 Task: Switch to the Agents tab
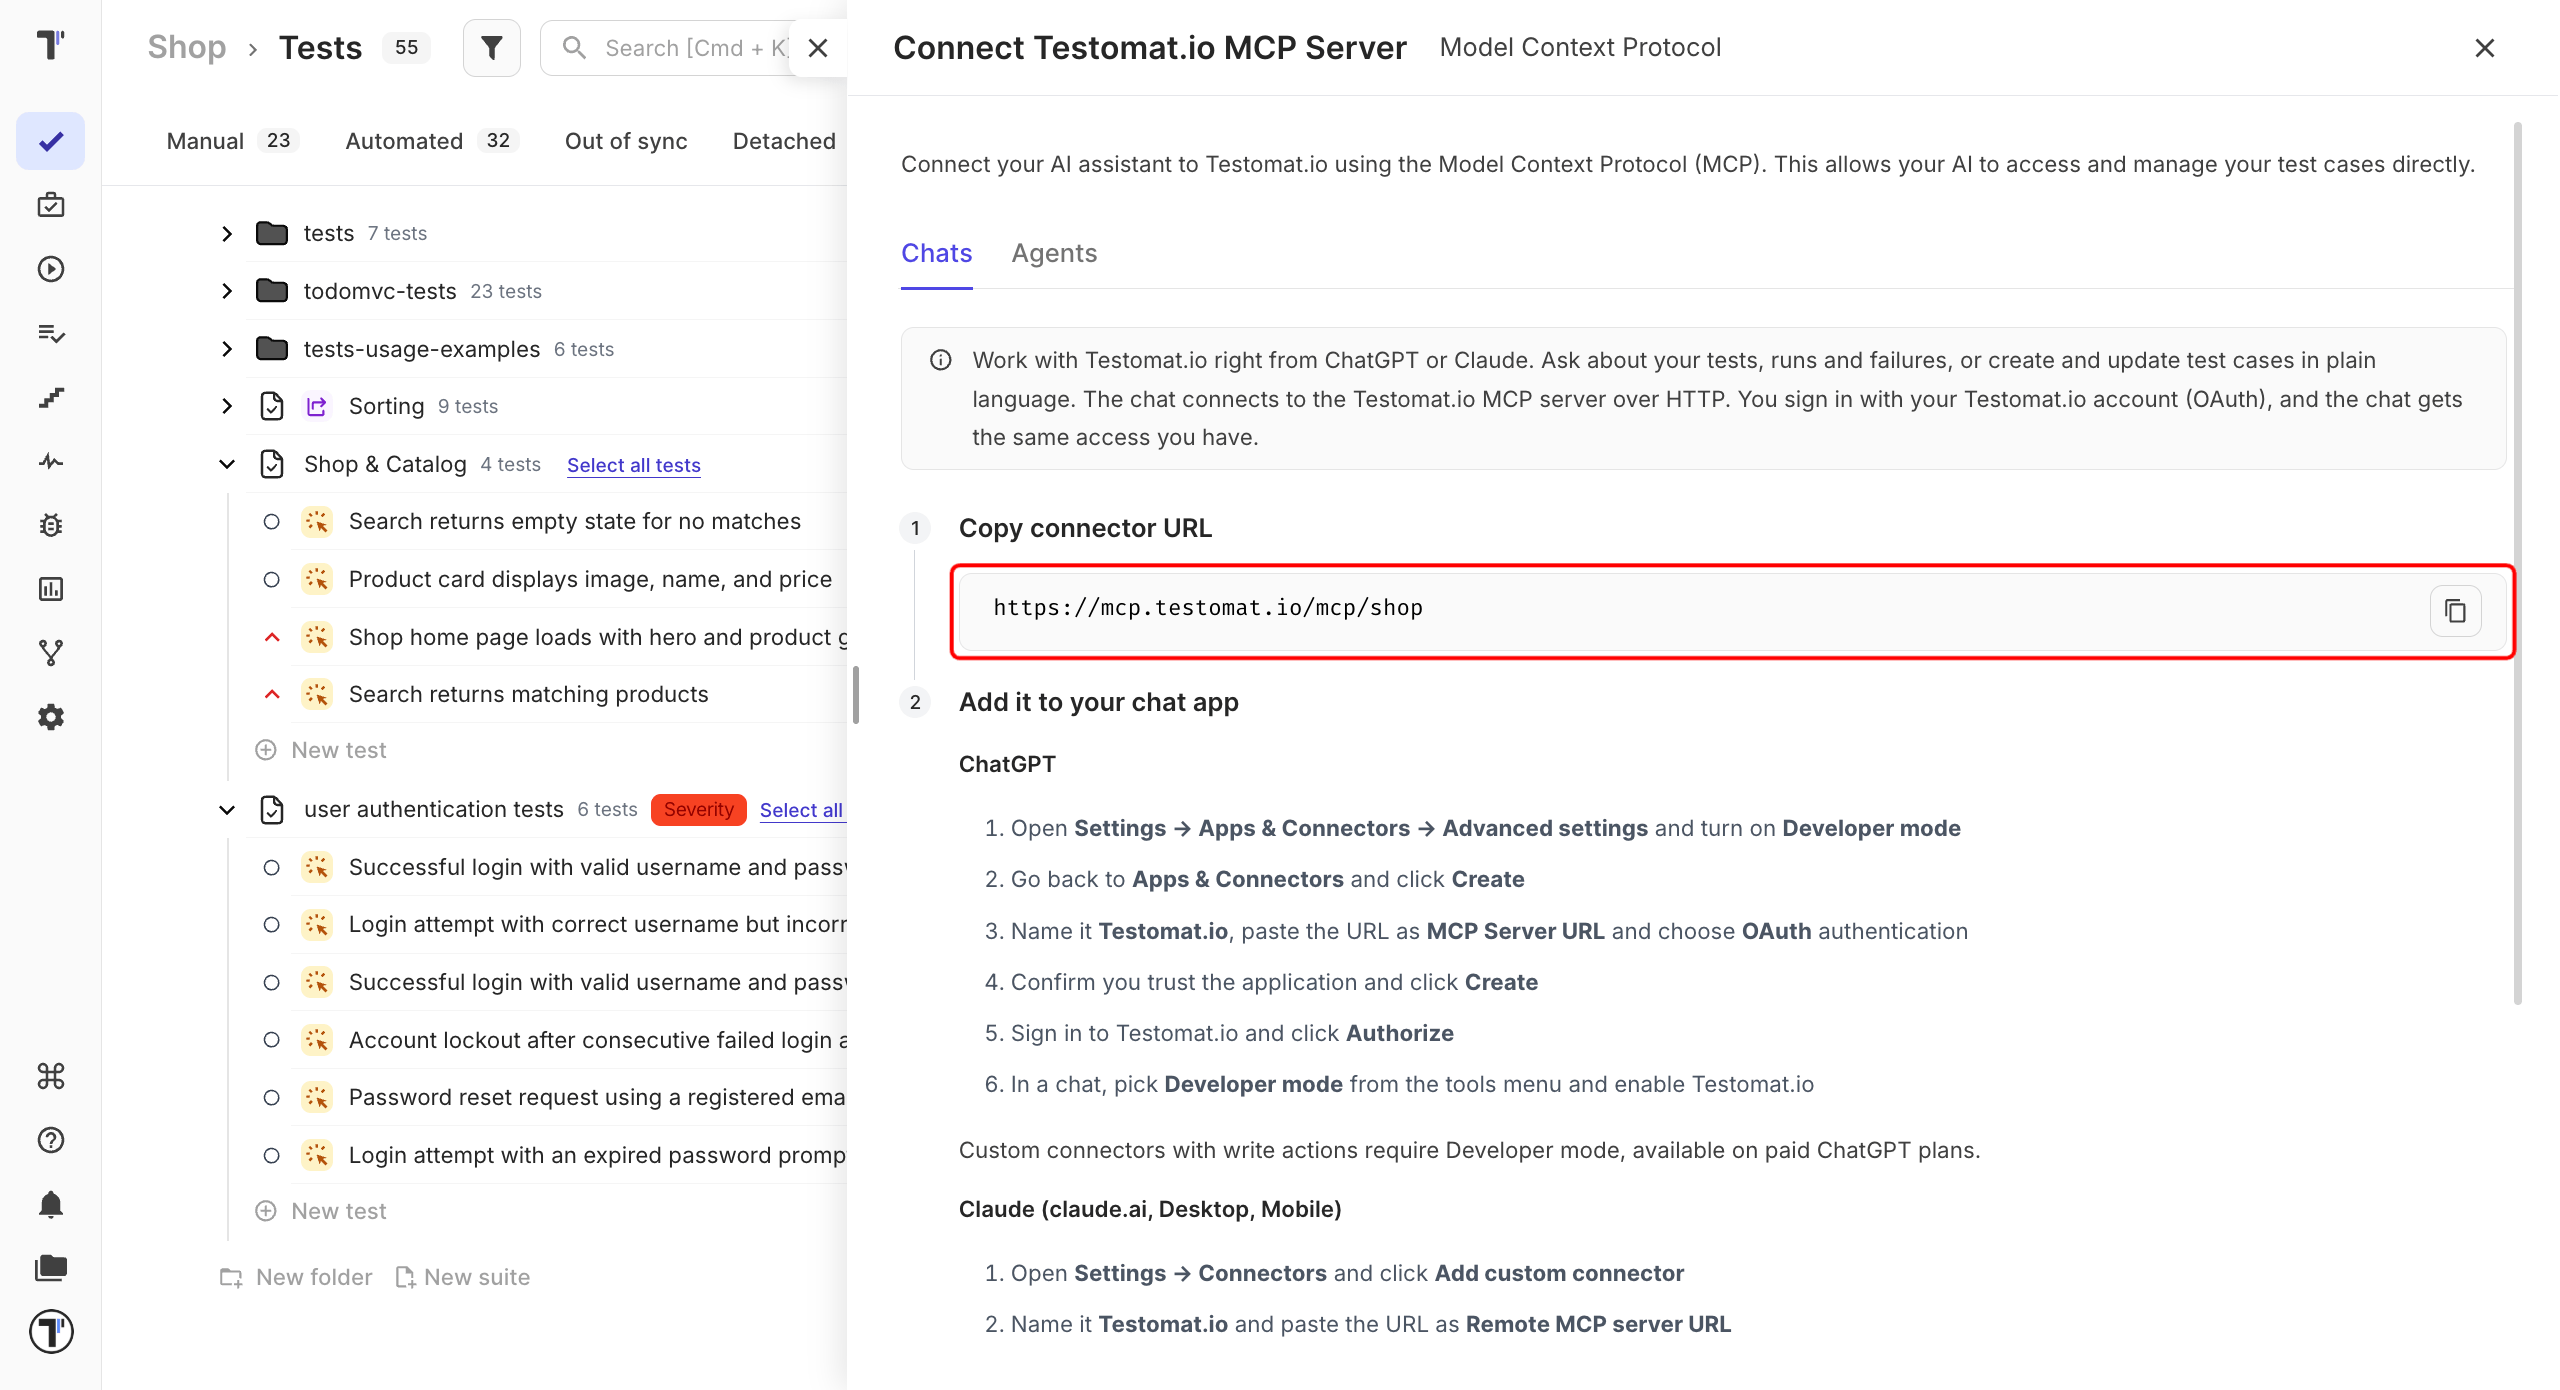pos(1054,253)
